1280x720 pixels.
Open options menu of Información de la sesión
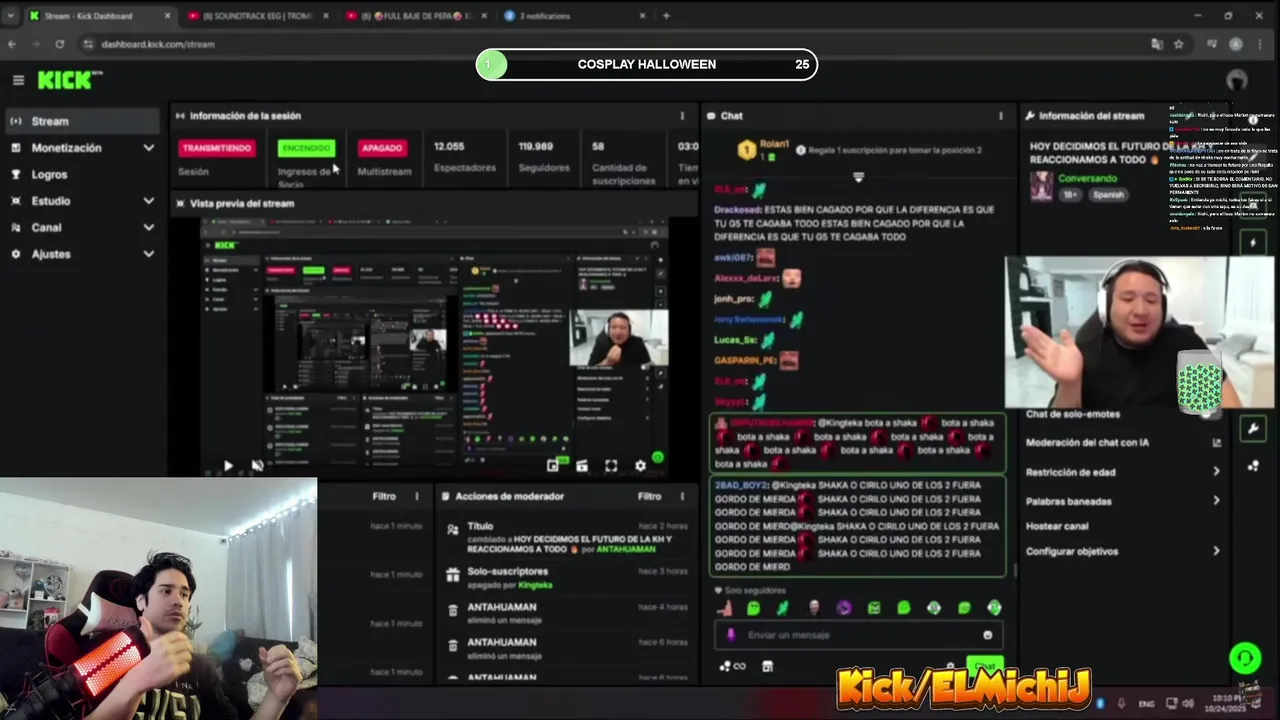coord(682,116)
